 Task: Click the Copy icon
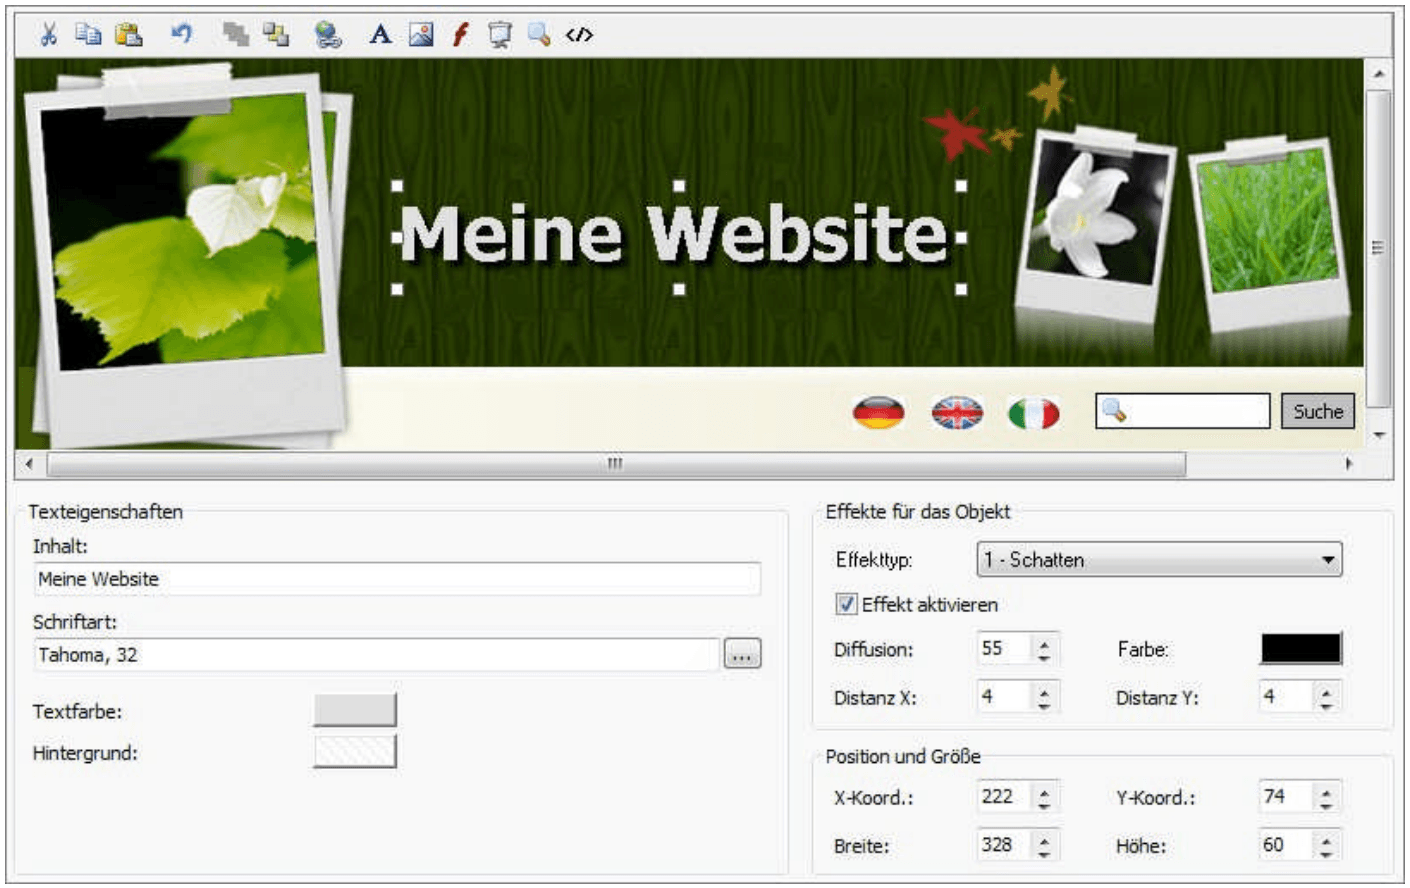[x=88, y=33]
